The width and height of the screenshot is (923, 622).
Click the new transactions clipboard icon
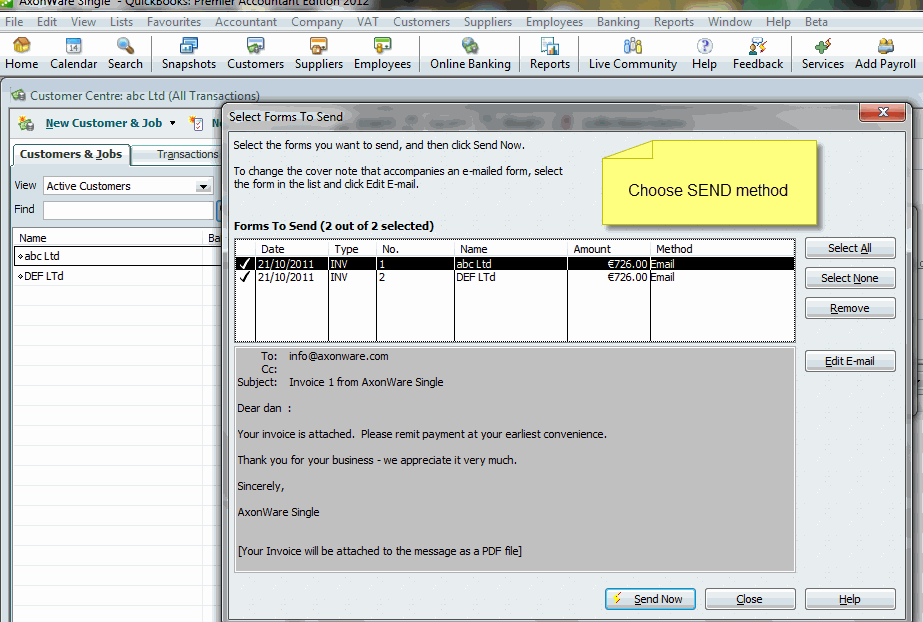click(x=196, y=123)
